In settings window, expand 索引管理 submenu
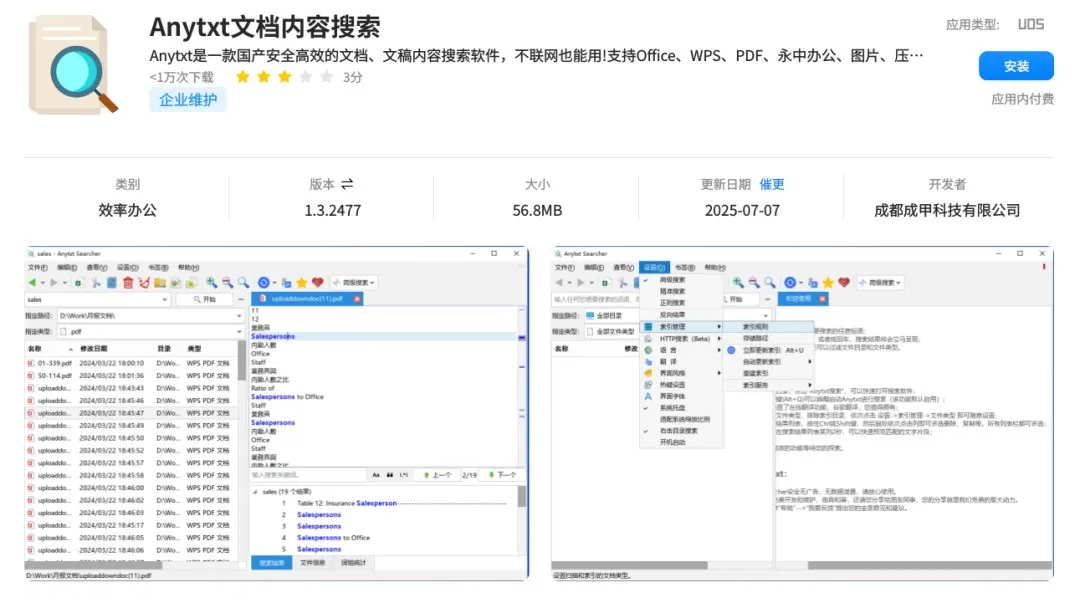 point(681,326)
